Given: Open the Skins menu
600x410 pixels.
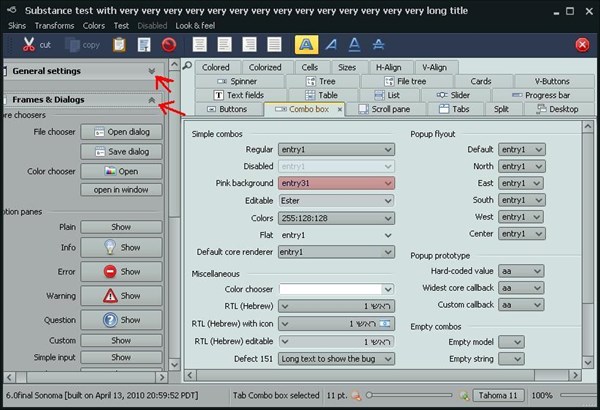Looking at the screenshot, I should 17,25.
